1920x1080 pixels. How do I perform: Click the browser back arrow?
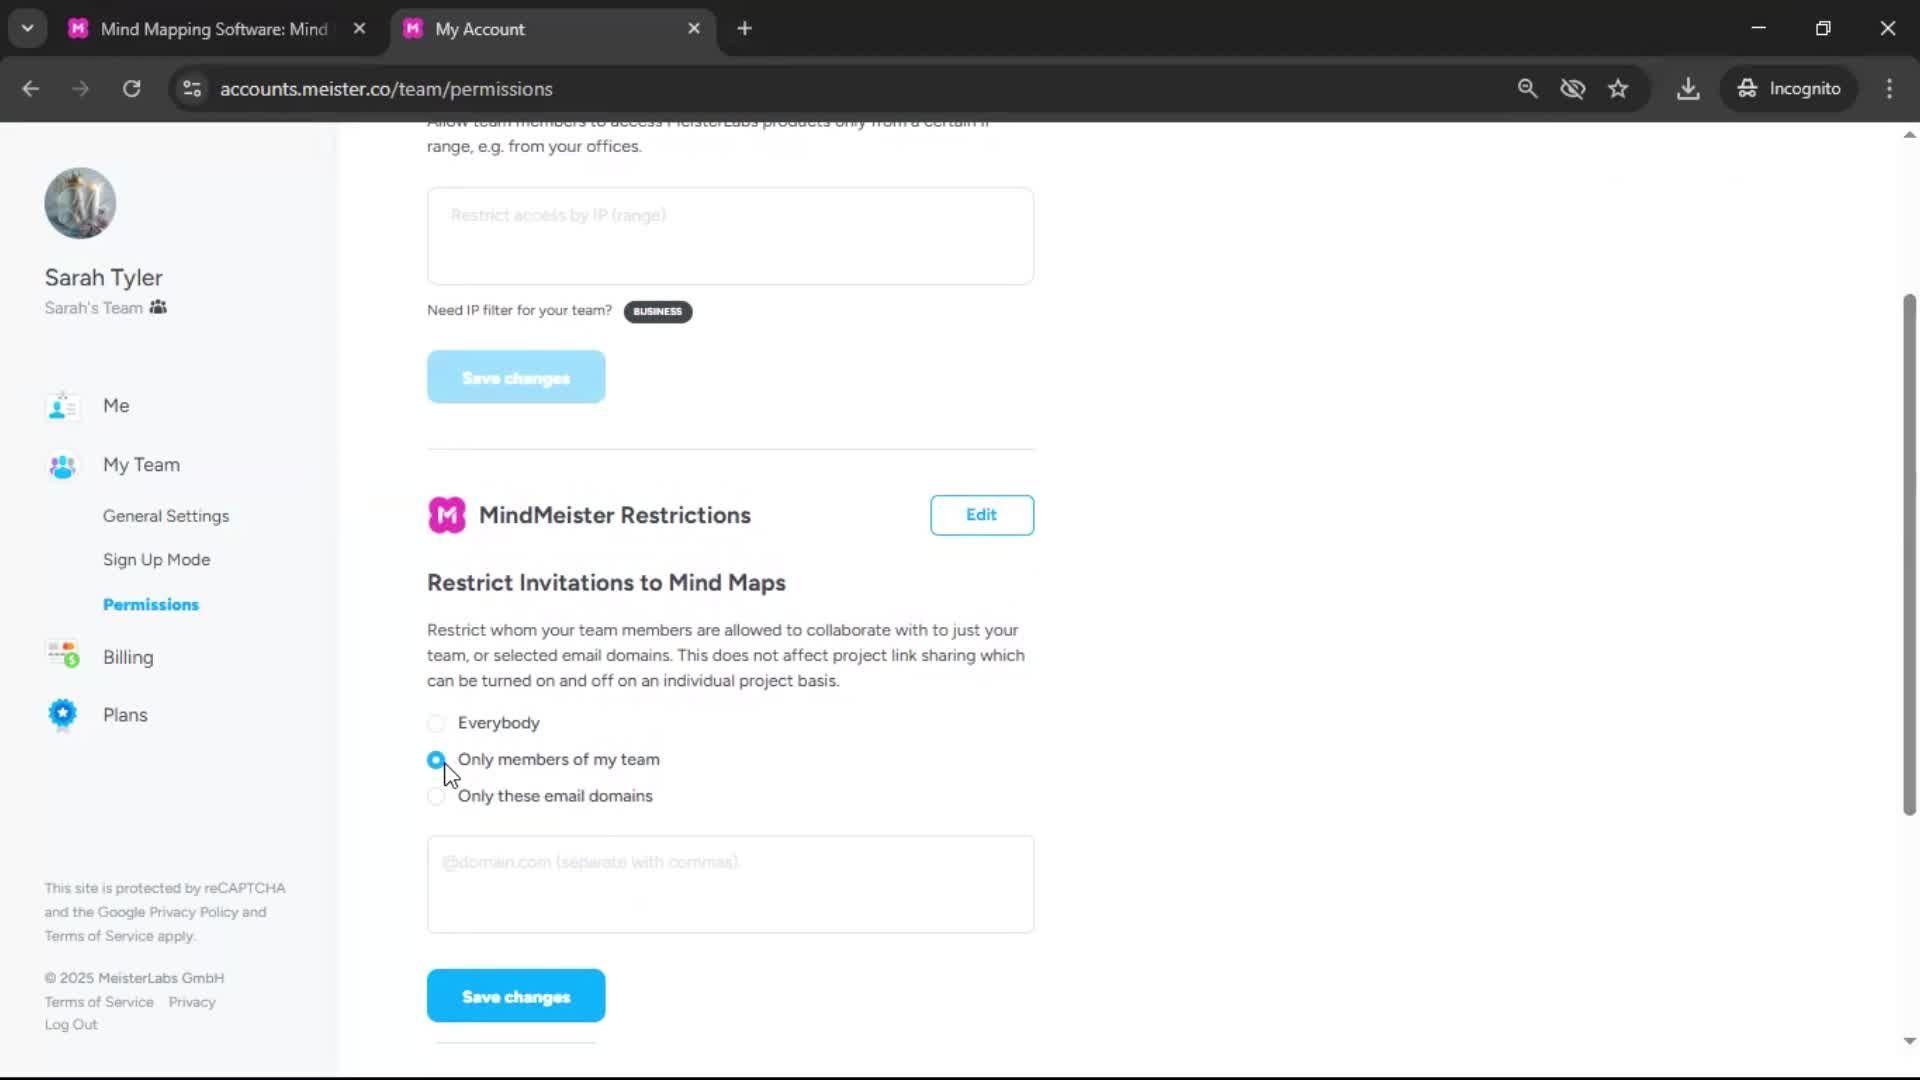click(31, 89)
